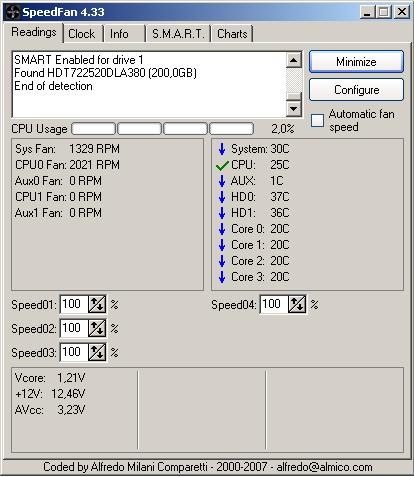Click the Minimize button
This screenshot has height=477, width=414.
(x=356, y=62)
